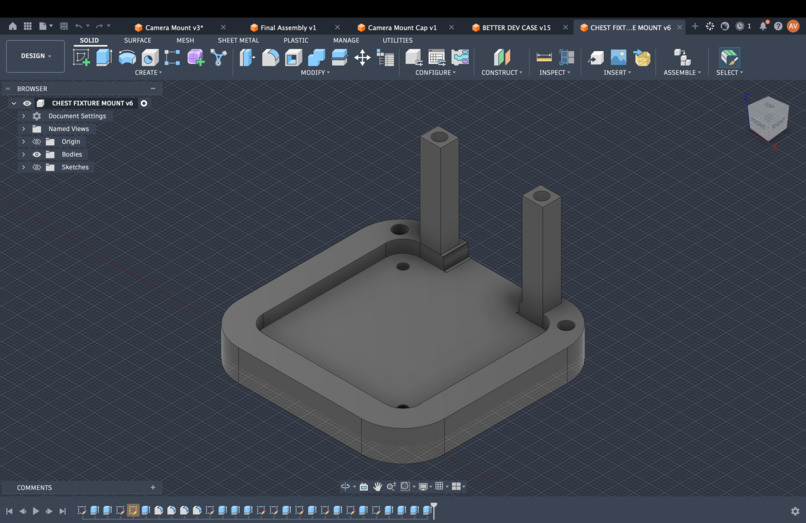Select the Fillet tool
Viewport: 806px width, 523px height.
[x=270, y=58]
